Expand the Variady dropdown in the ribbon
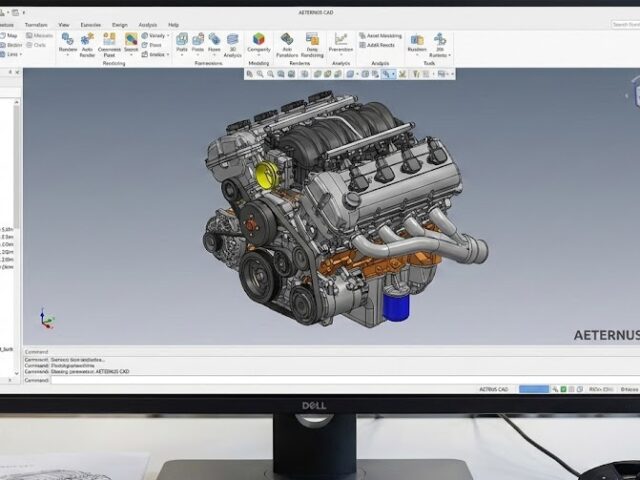 [x=168, y=36]
